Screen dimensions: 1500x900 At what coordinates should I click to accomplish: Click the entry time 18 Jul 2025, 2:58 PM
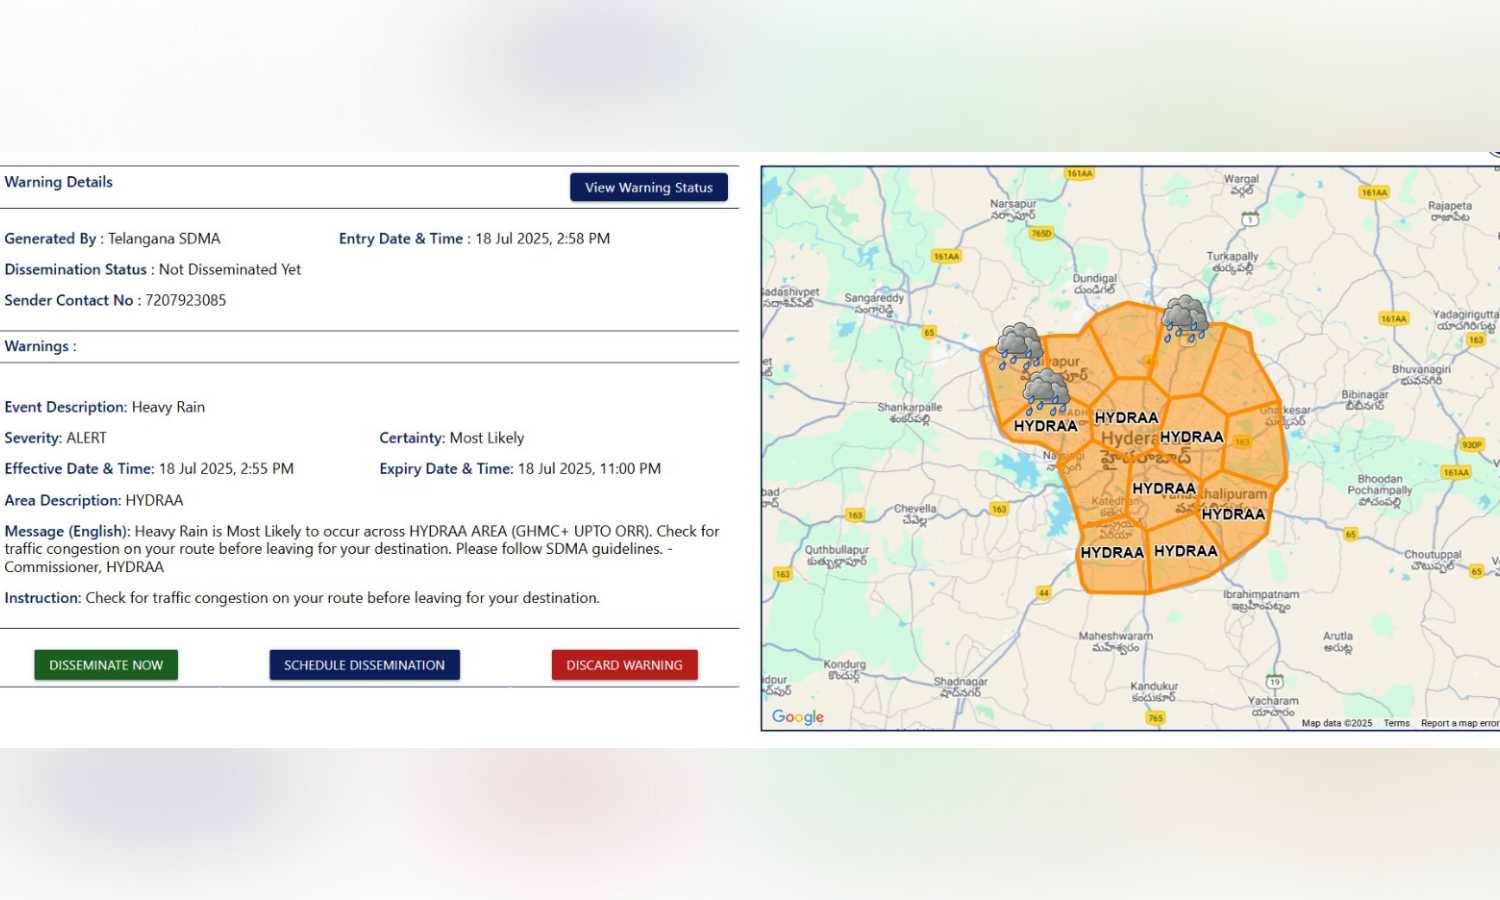542,238
